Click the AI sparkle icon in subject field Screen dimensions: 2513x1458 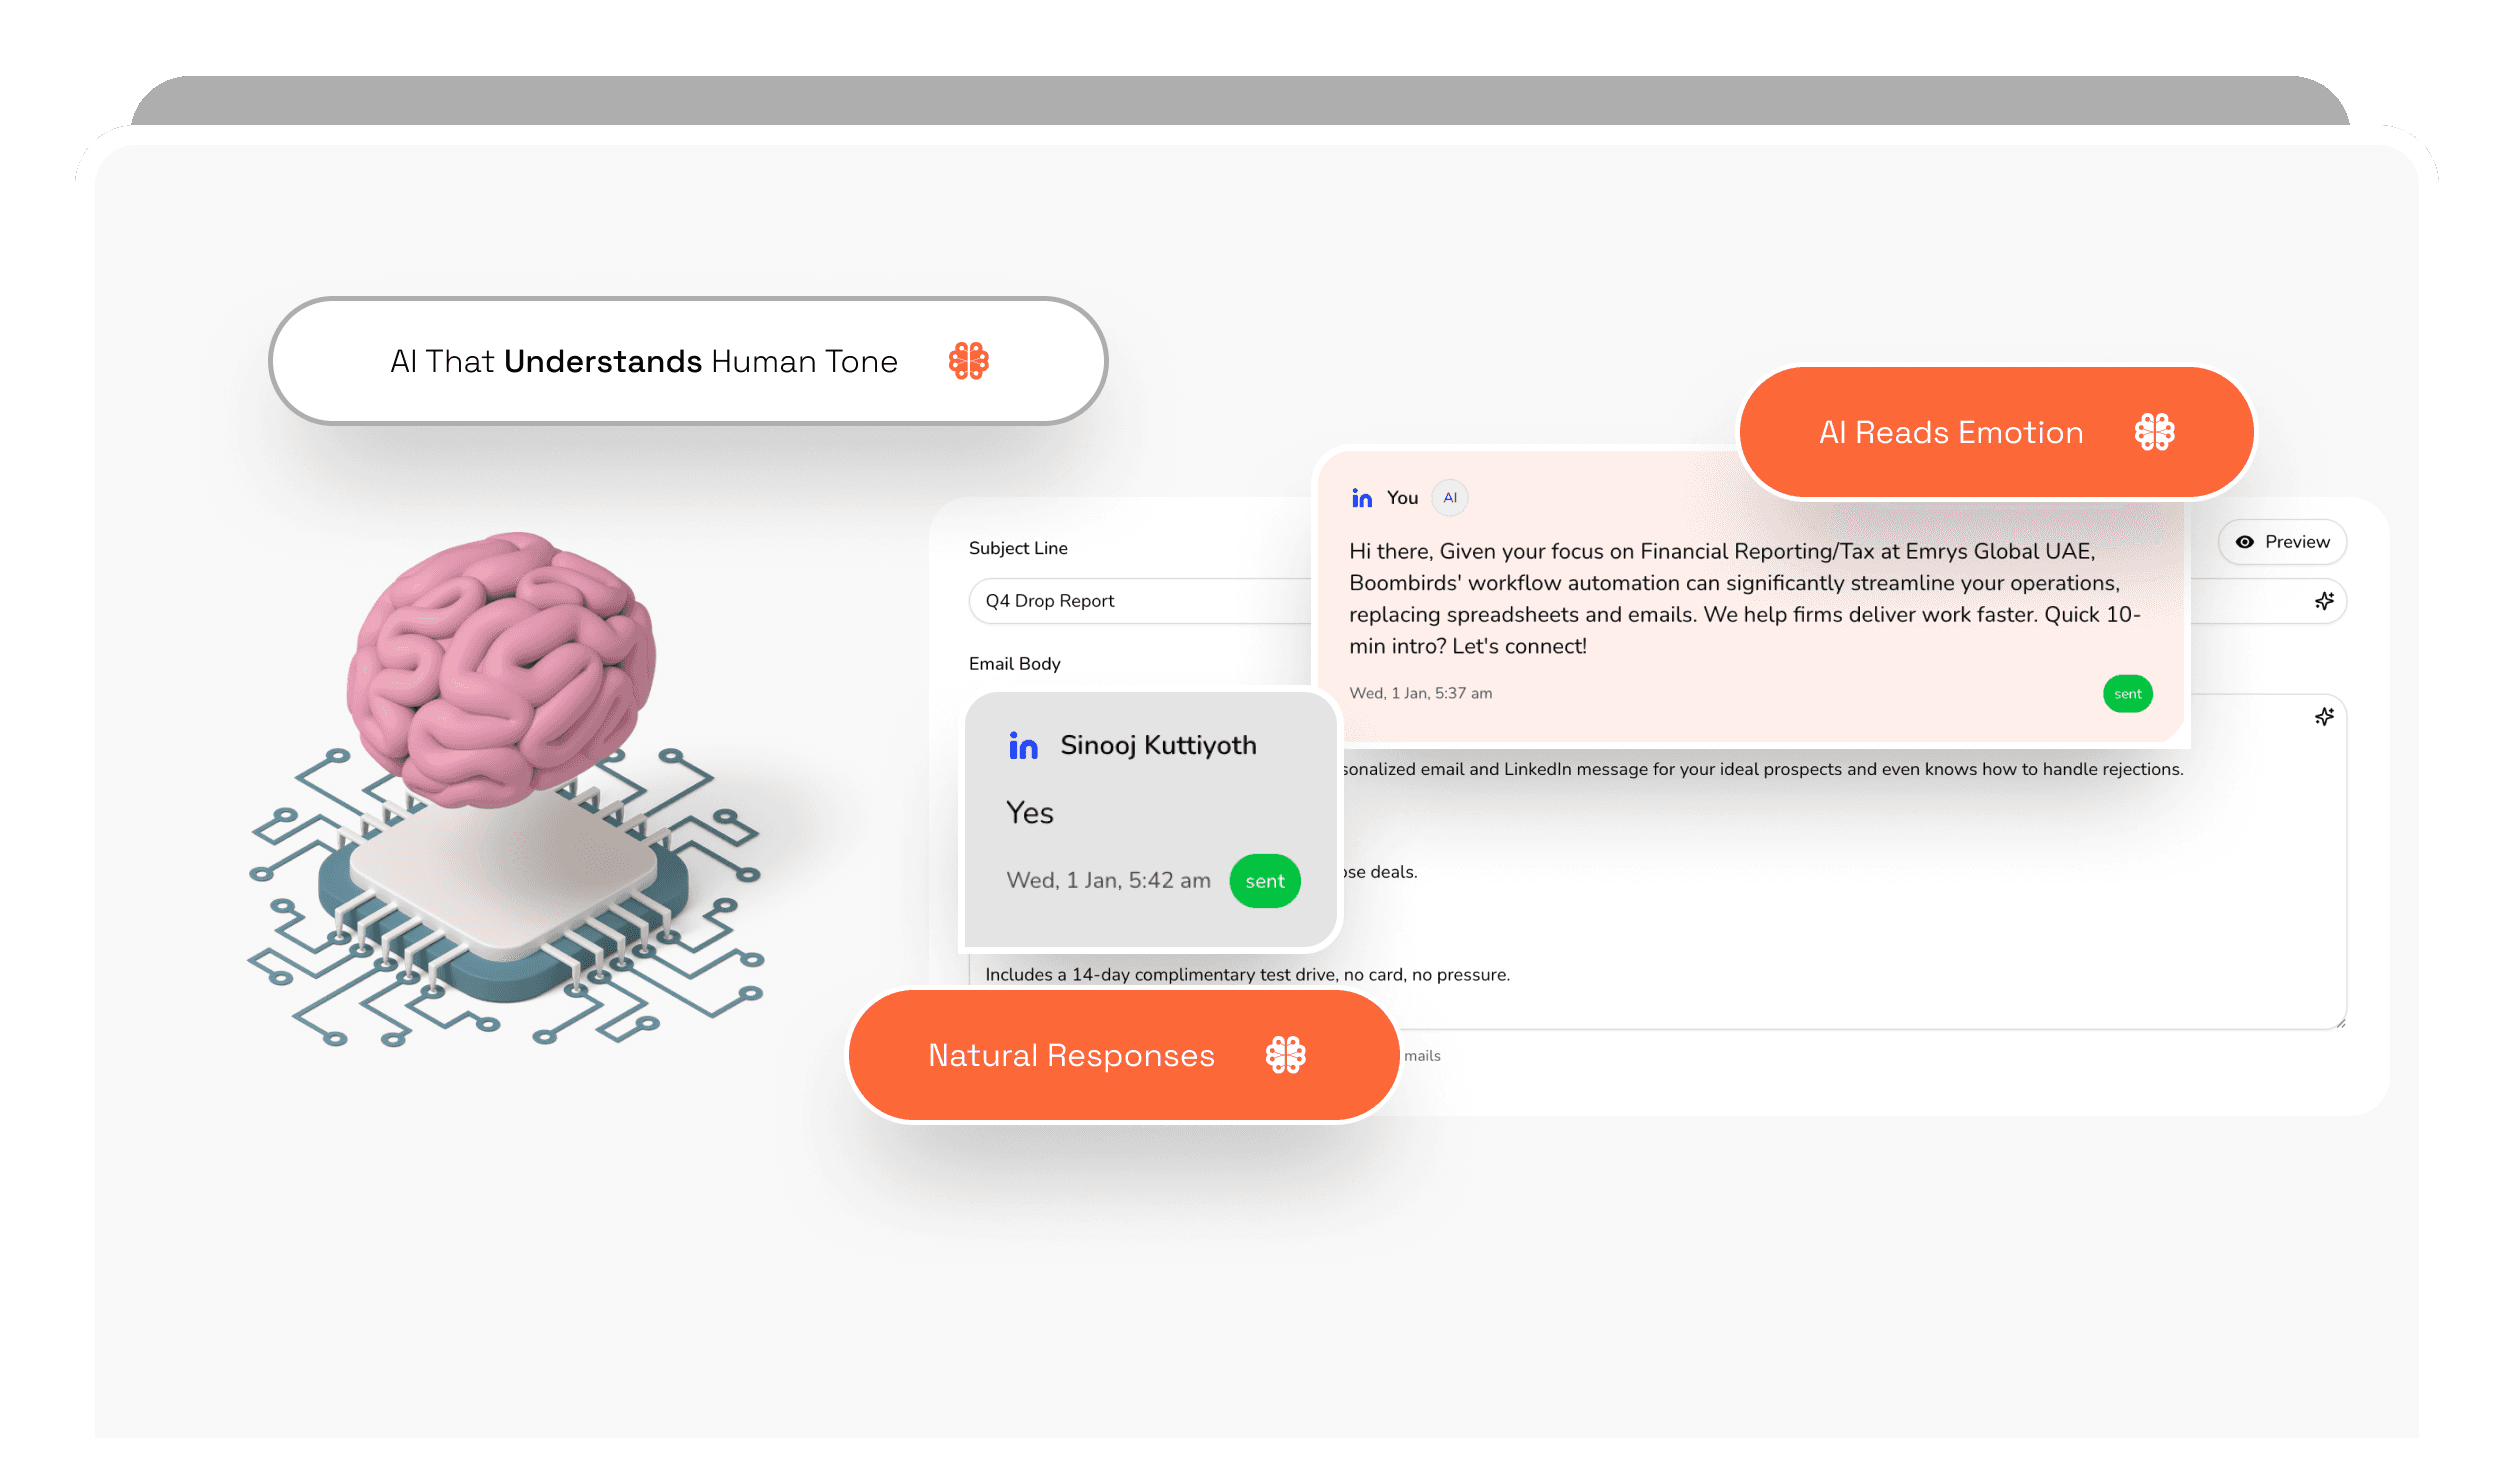[2324, 601]
